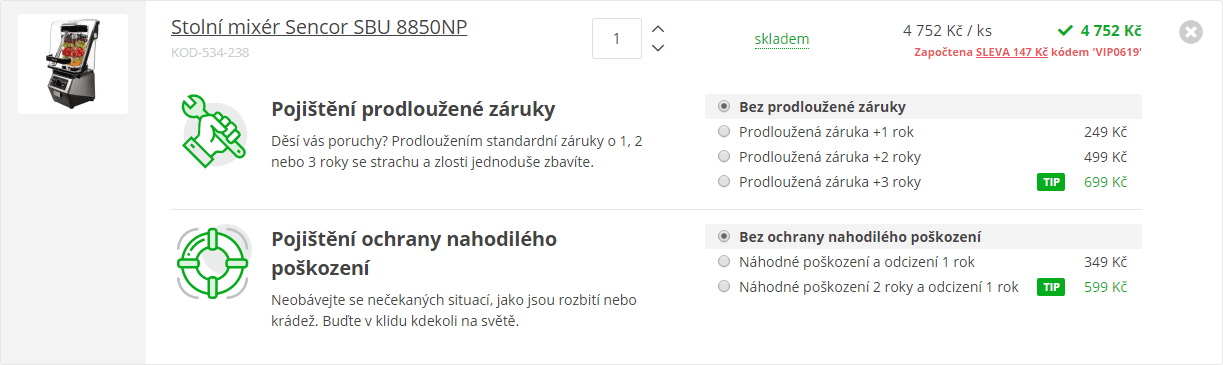Click the TIP badge for +3 roky warranty

pyautogui.click(x=1051, y=182)
